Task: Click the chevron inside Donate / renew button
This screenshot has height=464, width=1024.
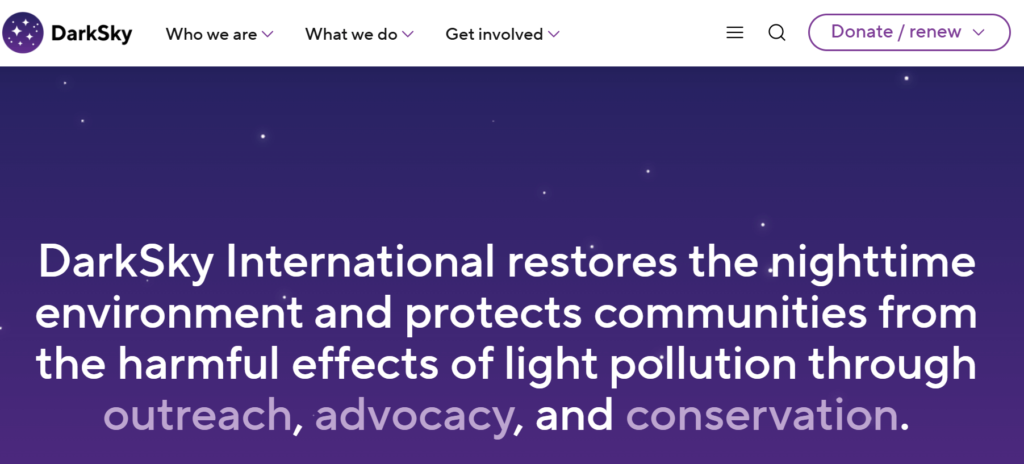Action: (978, 33)
